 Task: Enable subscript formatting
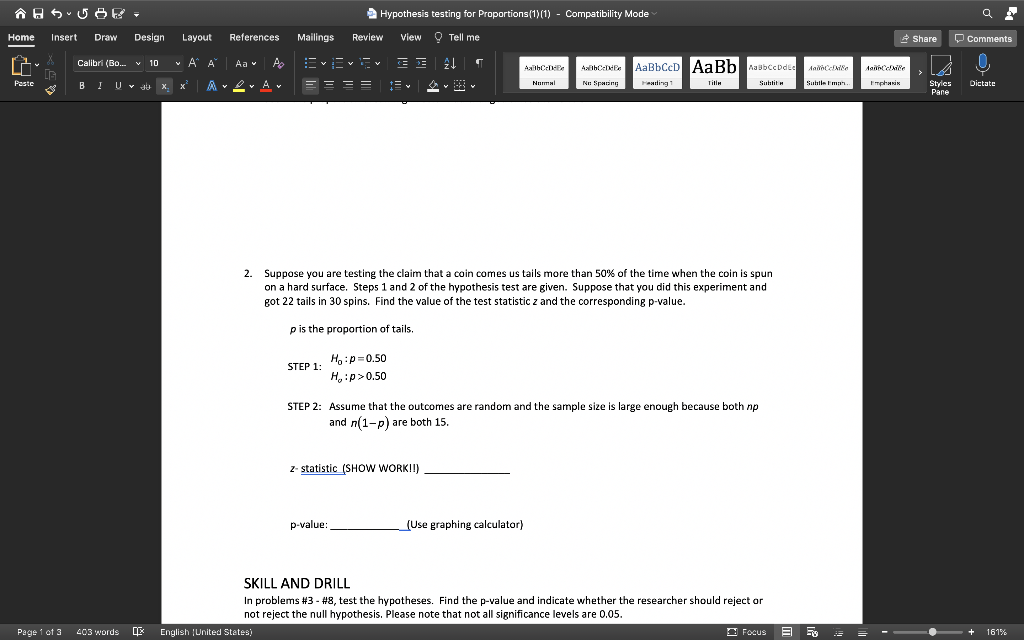pos(166,85)
